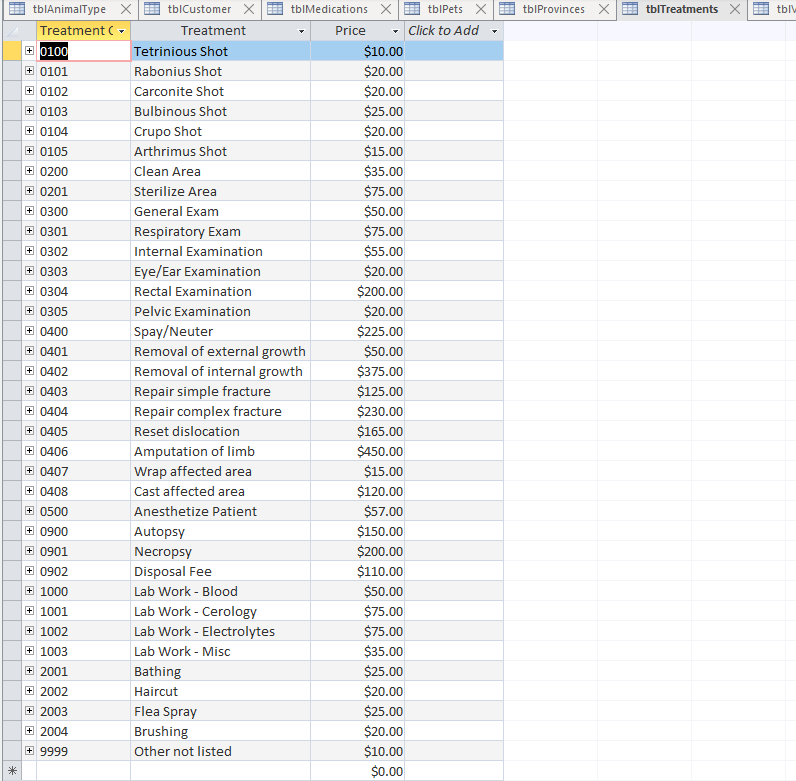Screen dimensions: 796x781
Task: Click the select-all corner of the datasheet
Action: pyautogui.click(x=12, y=31)
